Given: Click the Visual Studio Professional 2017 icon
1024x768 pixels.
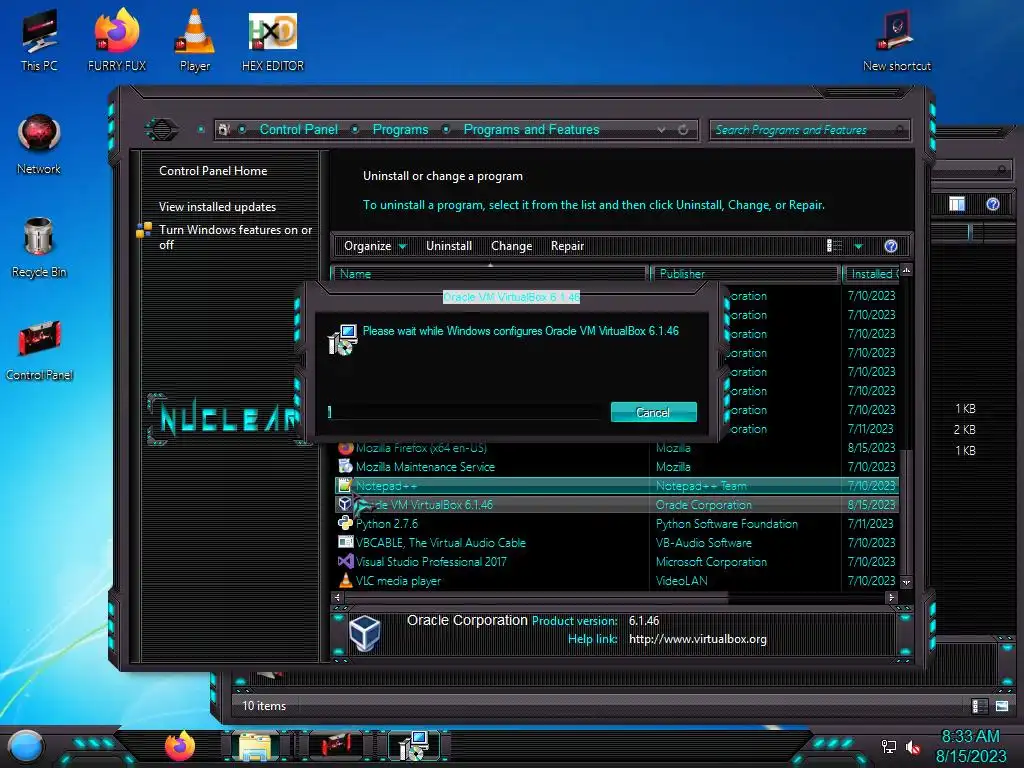Looking at the screenshot, I should tap(345, 561).
